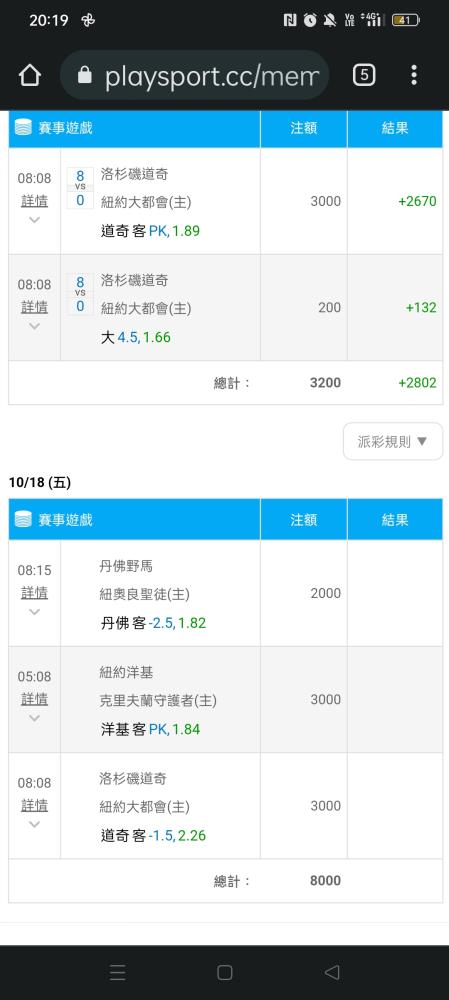This screenshot has width=449, height=1000.
Task: Tap the Android home square icon
Action: (224, 972)
